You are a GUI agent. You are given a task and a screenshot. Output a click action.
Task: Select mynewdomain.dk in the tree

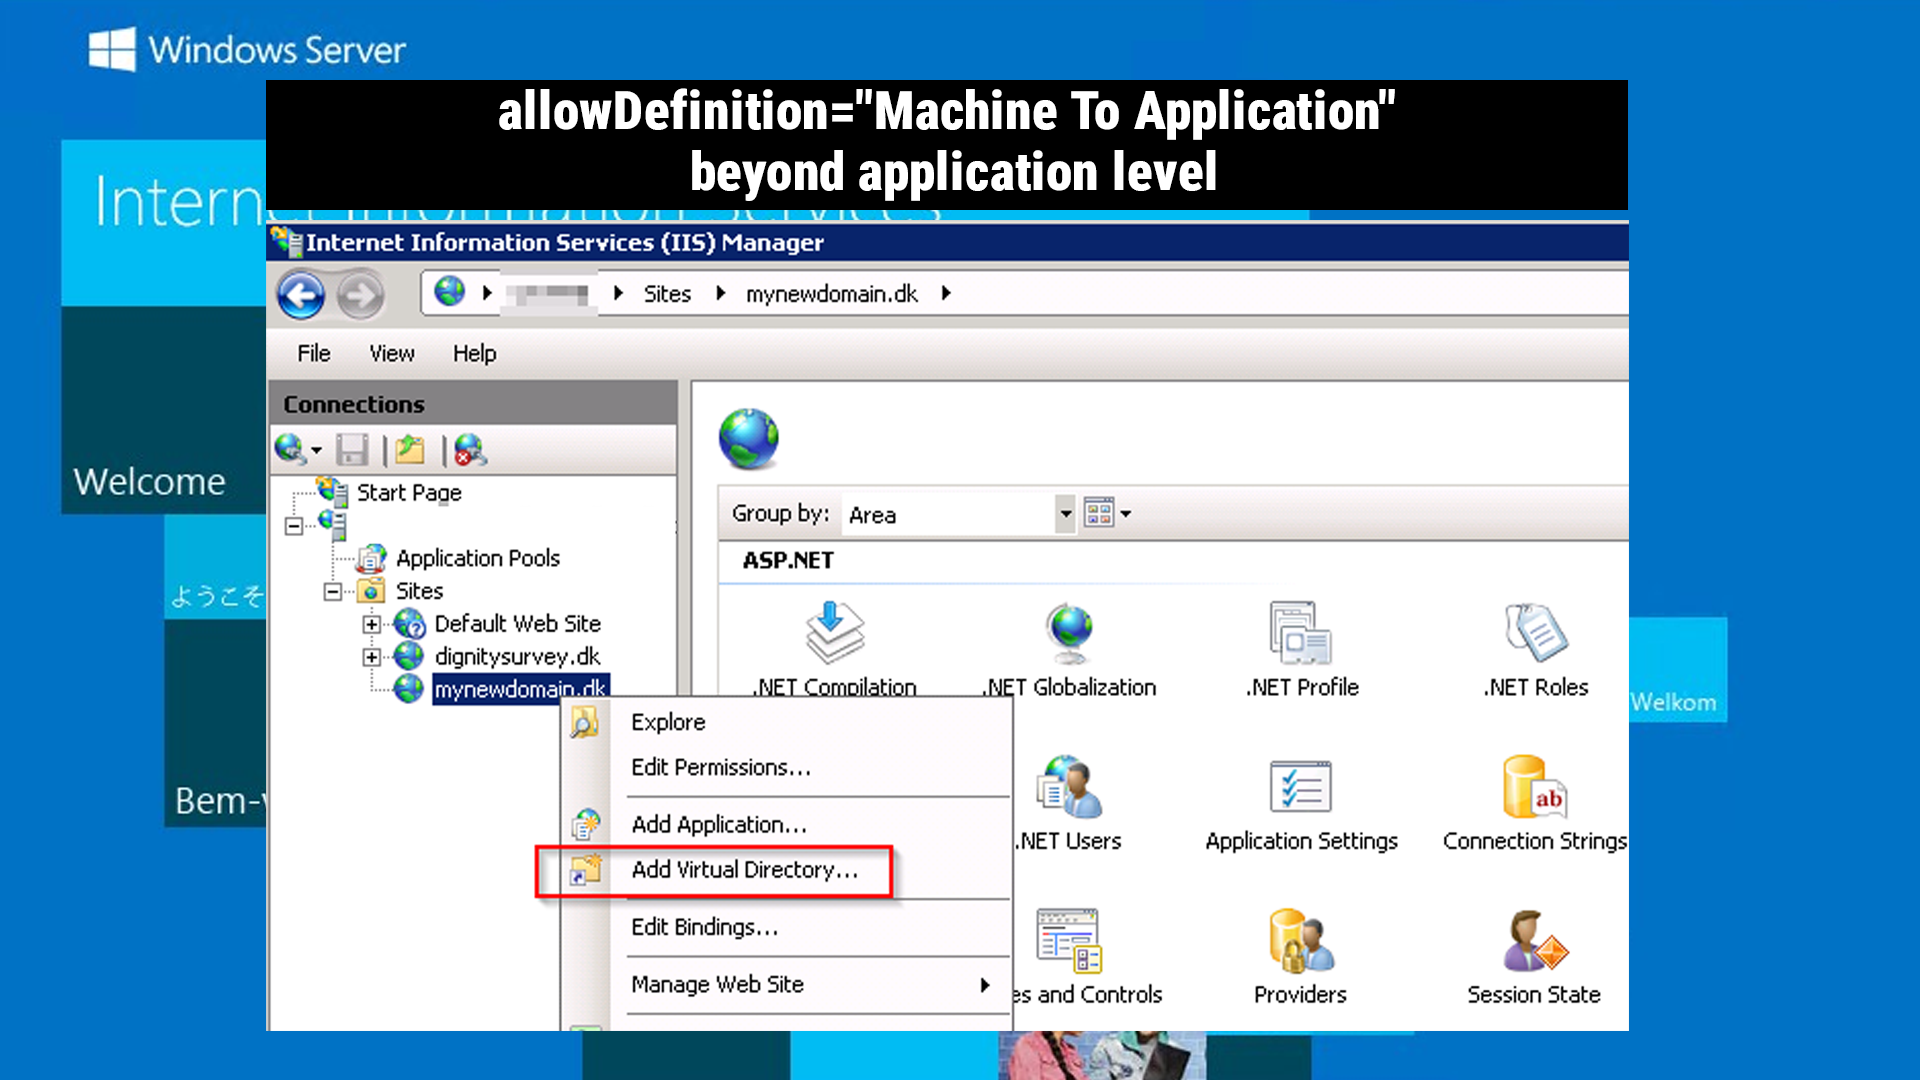(x=520, y=689)
